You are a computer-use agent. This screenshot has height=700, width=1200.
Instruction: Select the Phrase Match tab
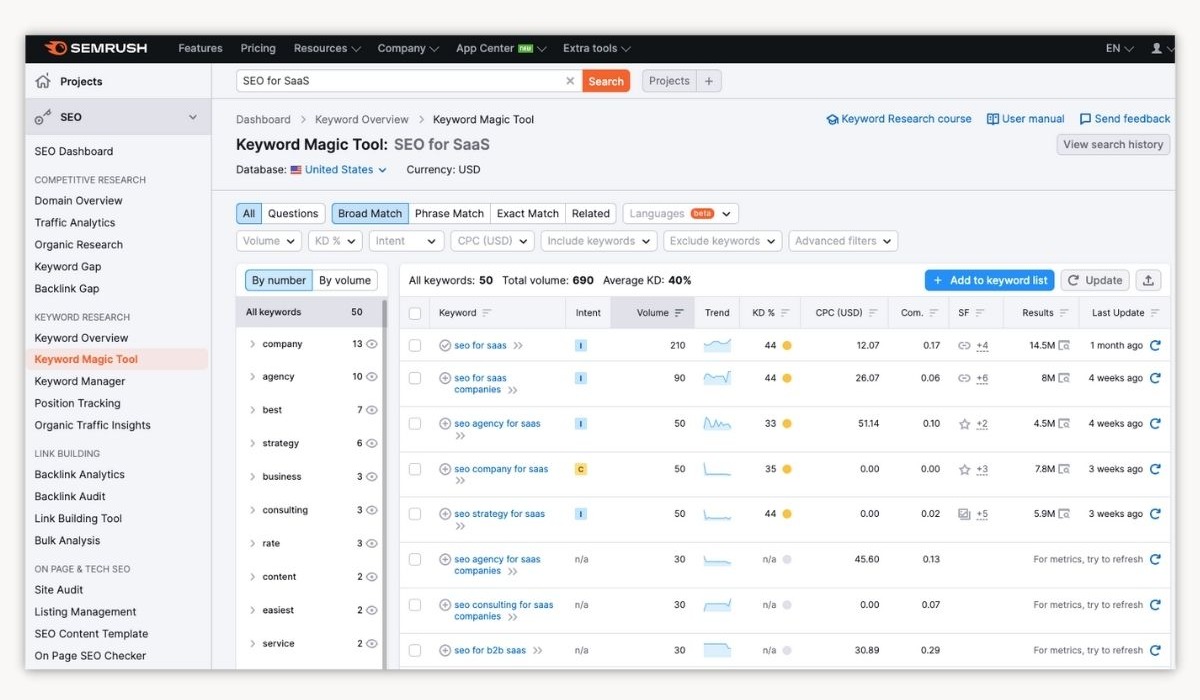click(x=449, y=213)
